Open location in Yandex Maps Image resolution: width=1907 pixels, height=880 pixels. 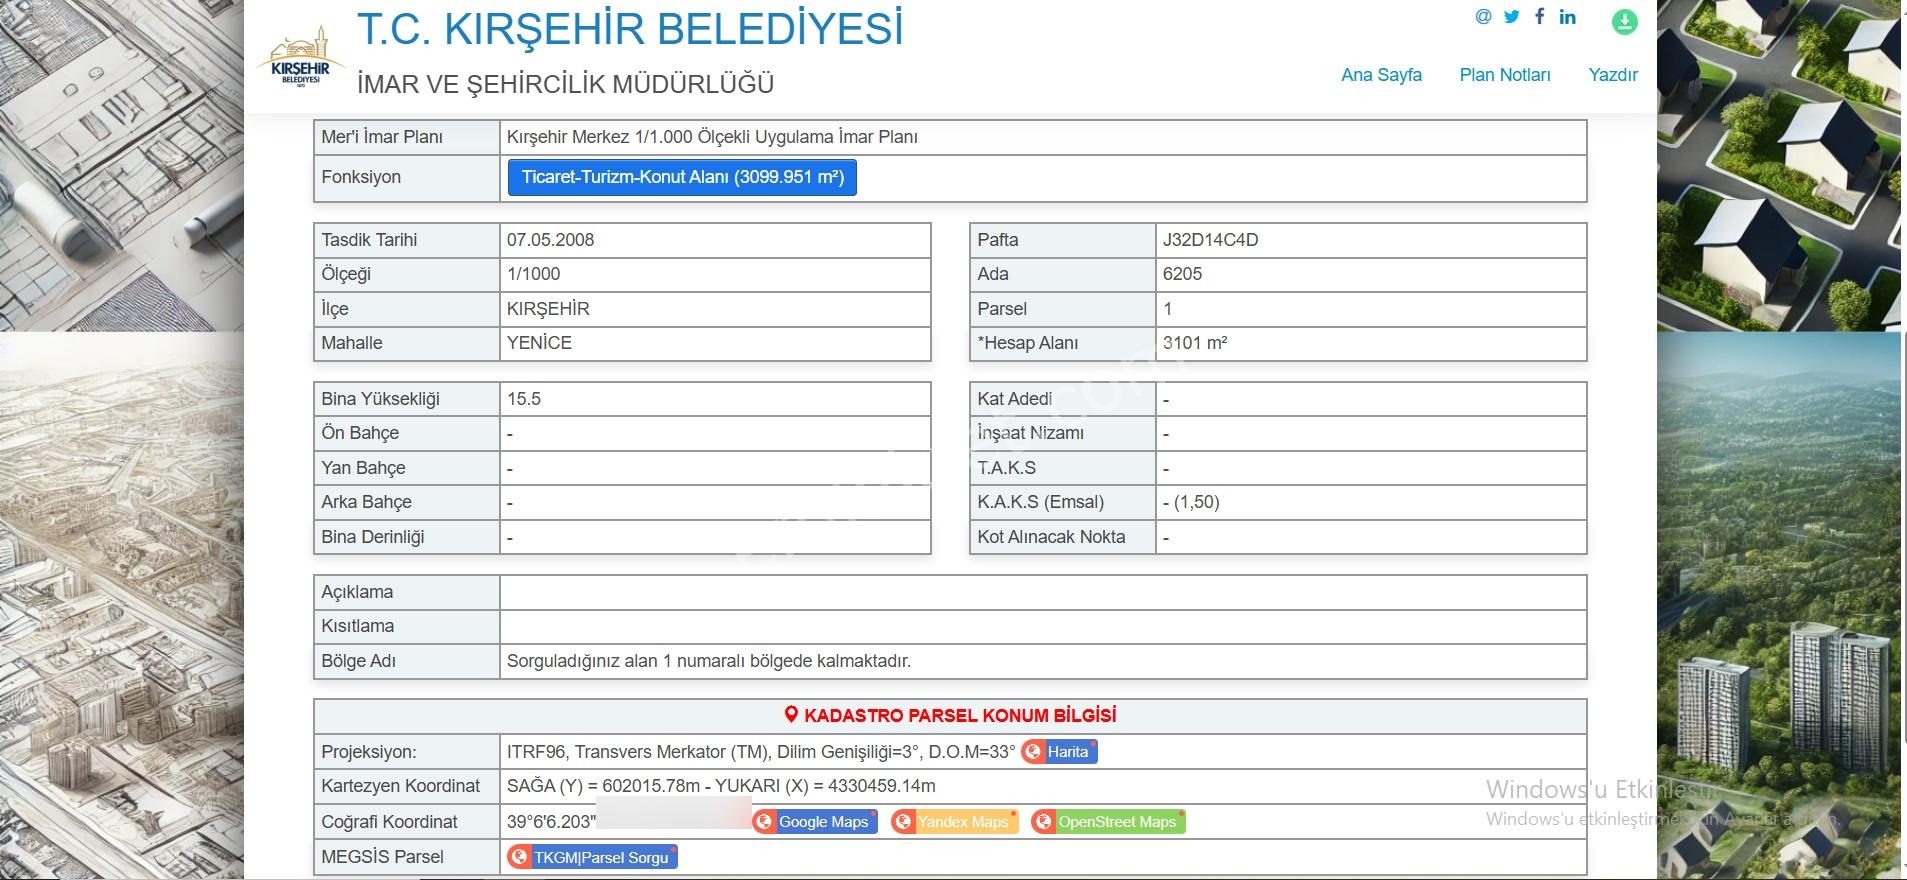tap(954, 822)
